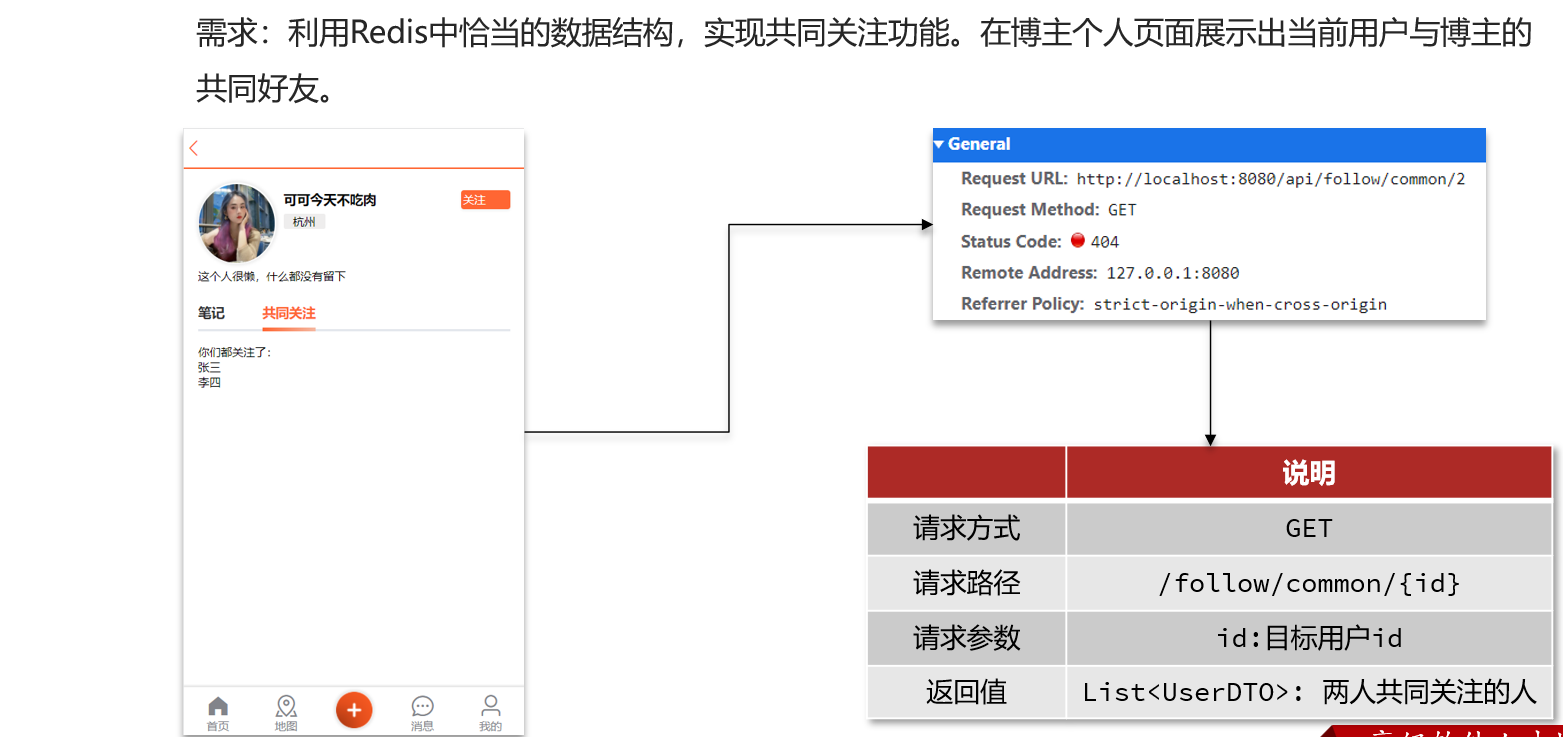Click the 请求路径 table cell
This screenshot has width=1563, height=737.
[x=967, y=583]
